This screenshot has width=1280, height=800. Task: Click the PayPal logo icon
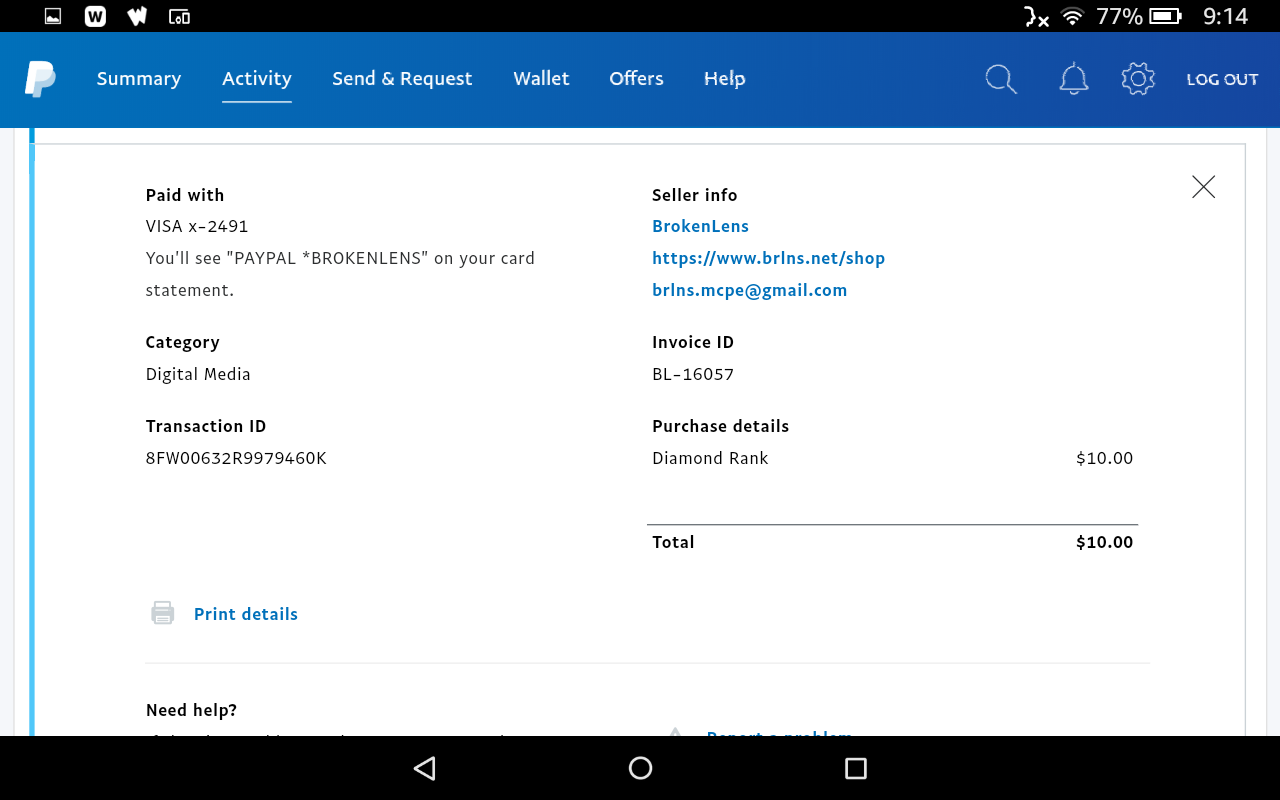pos(40,79)
